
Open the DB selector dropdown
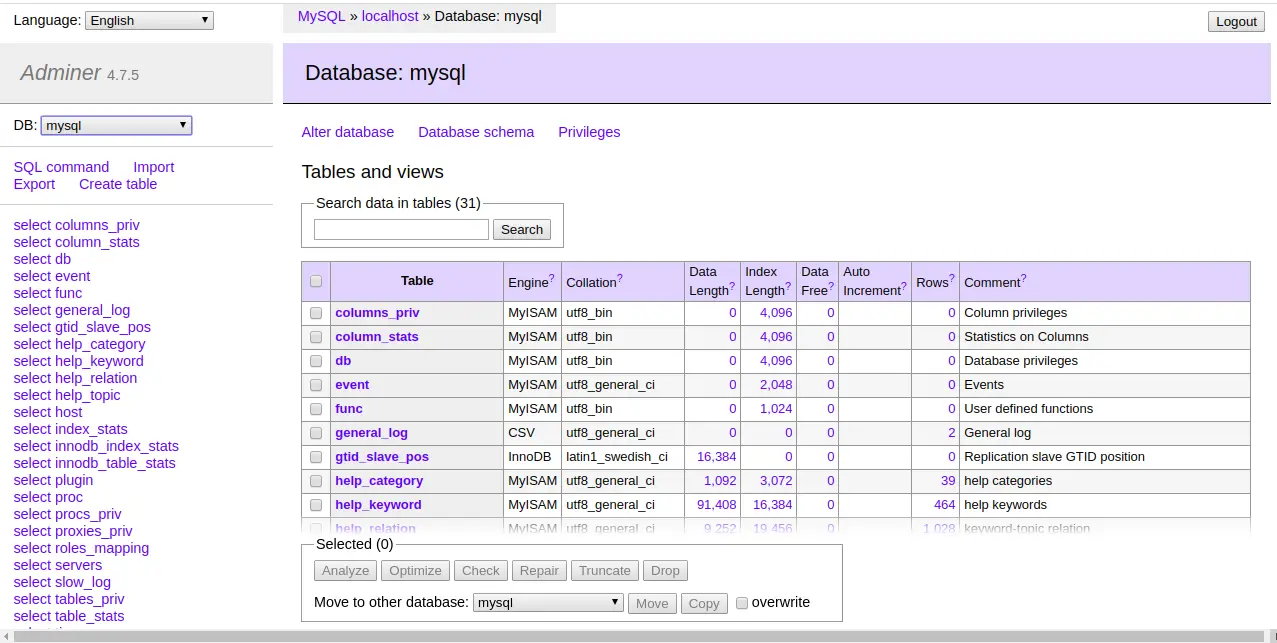click(116, 126)
